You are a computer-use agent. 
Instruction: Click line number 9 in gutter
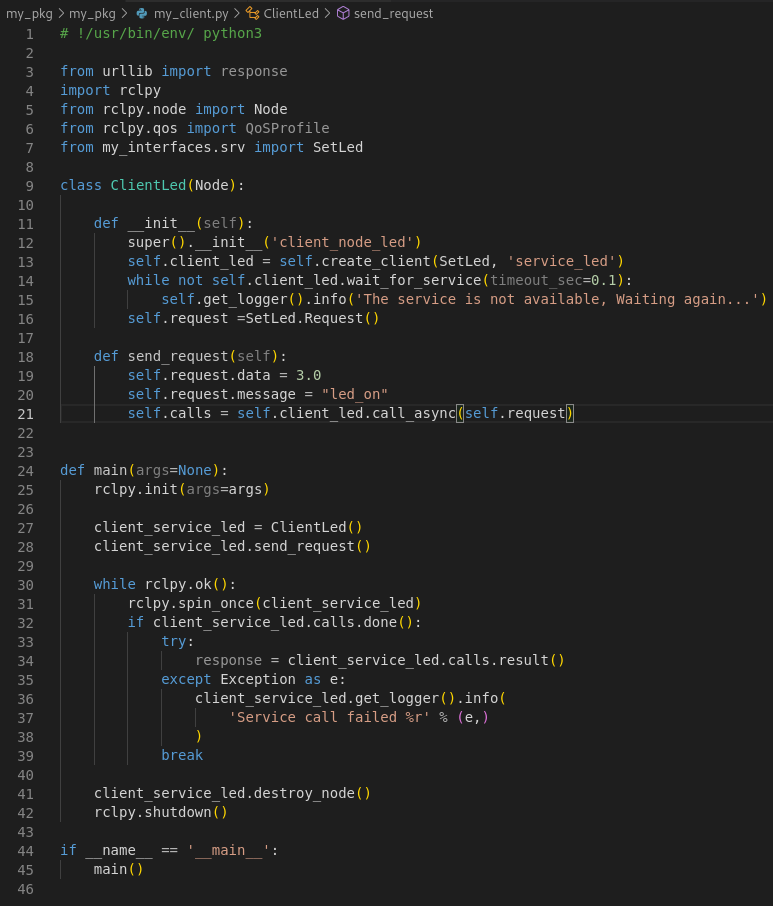(x=29, y=186)
